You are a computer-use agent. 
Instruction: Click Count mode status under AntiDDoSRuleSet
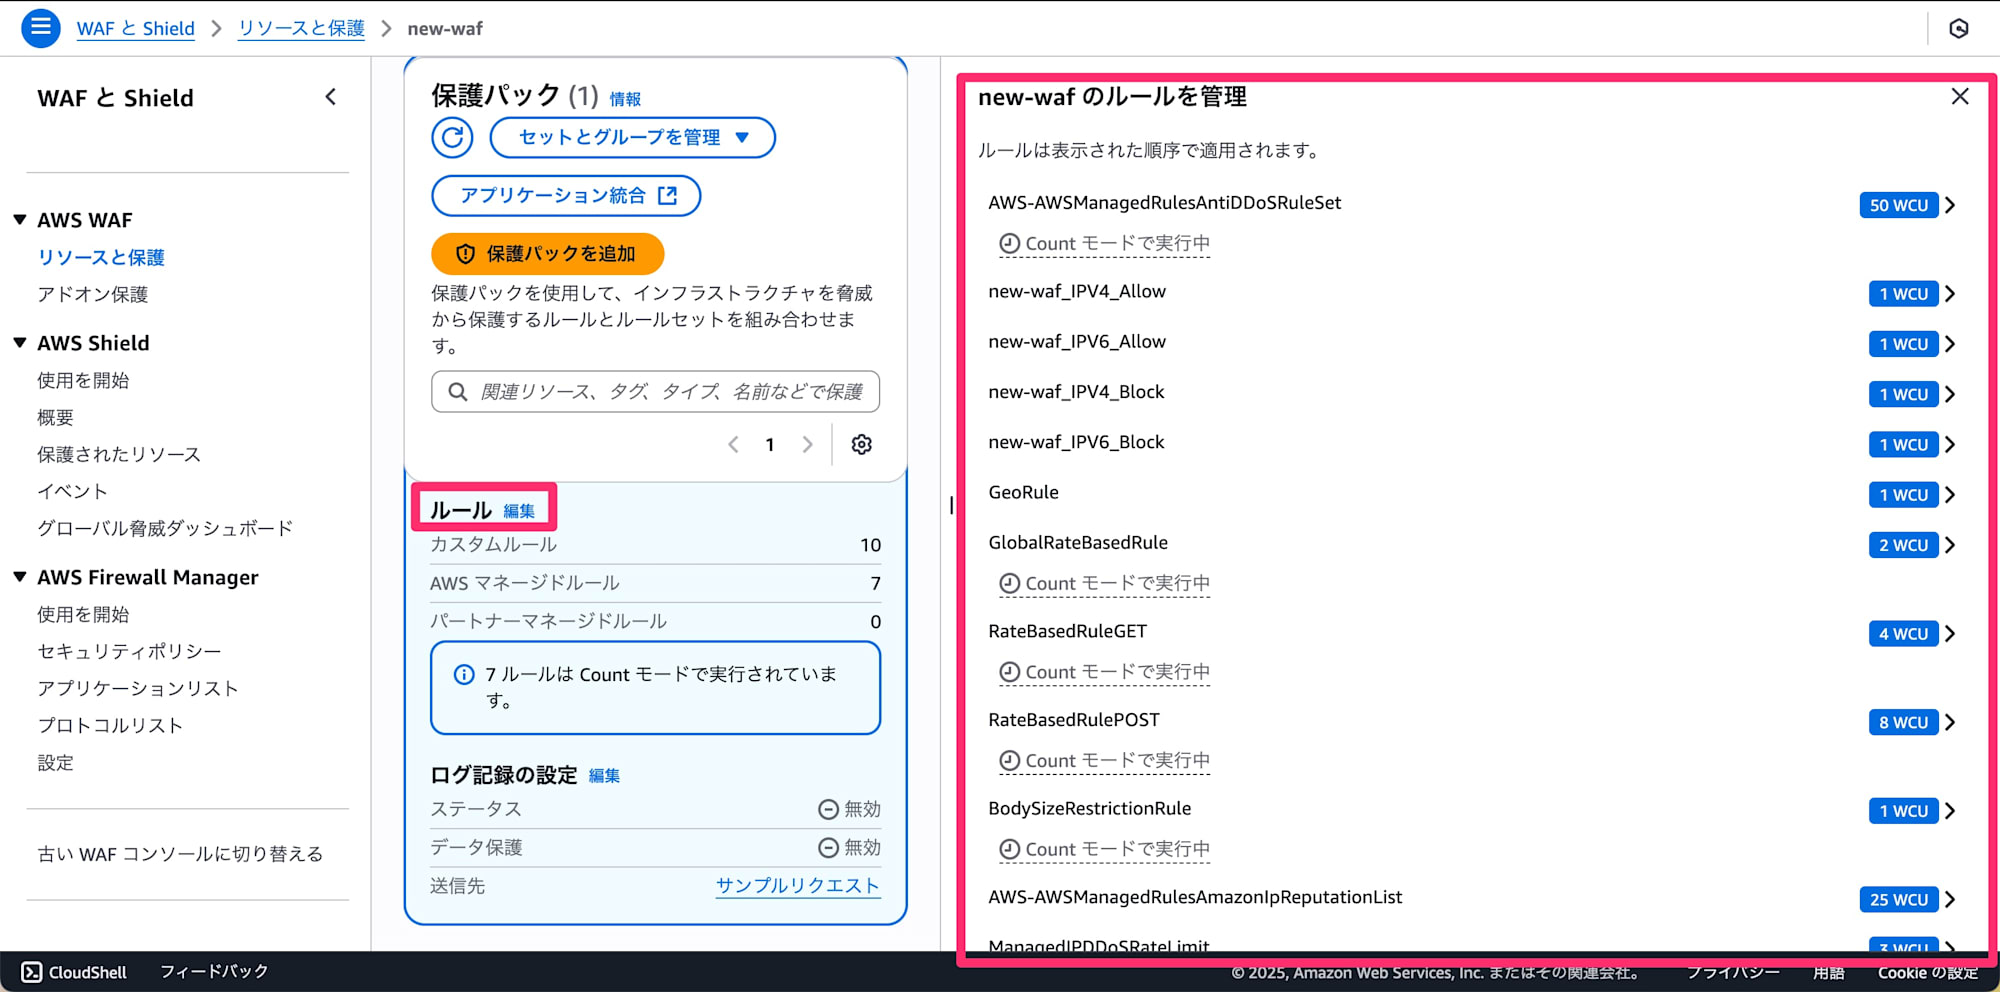coord(1105,244)
